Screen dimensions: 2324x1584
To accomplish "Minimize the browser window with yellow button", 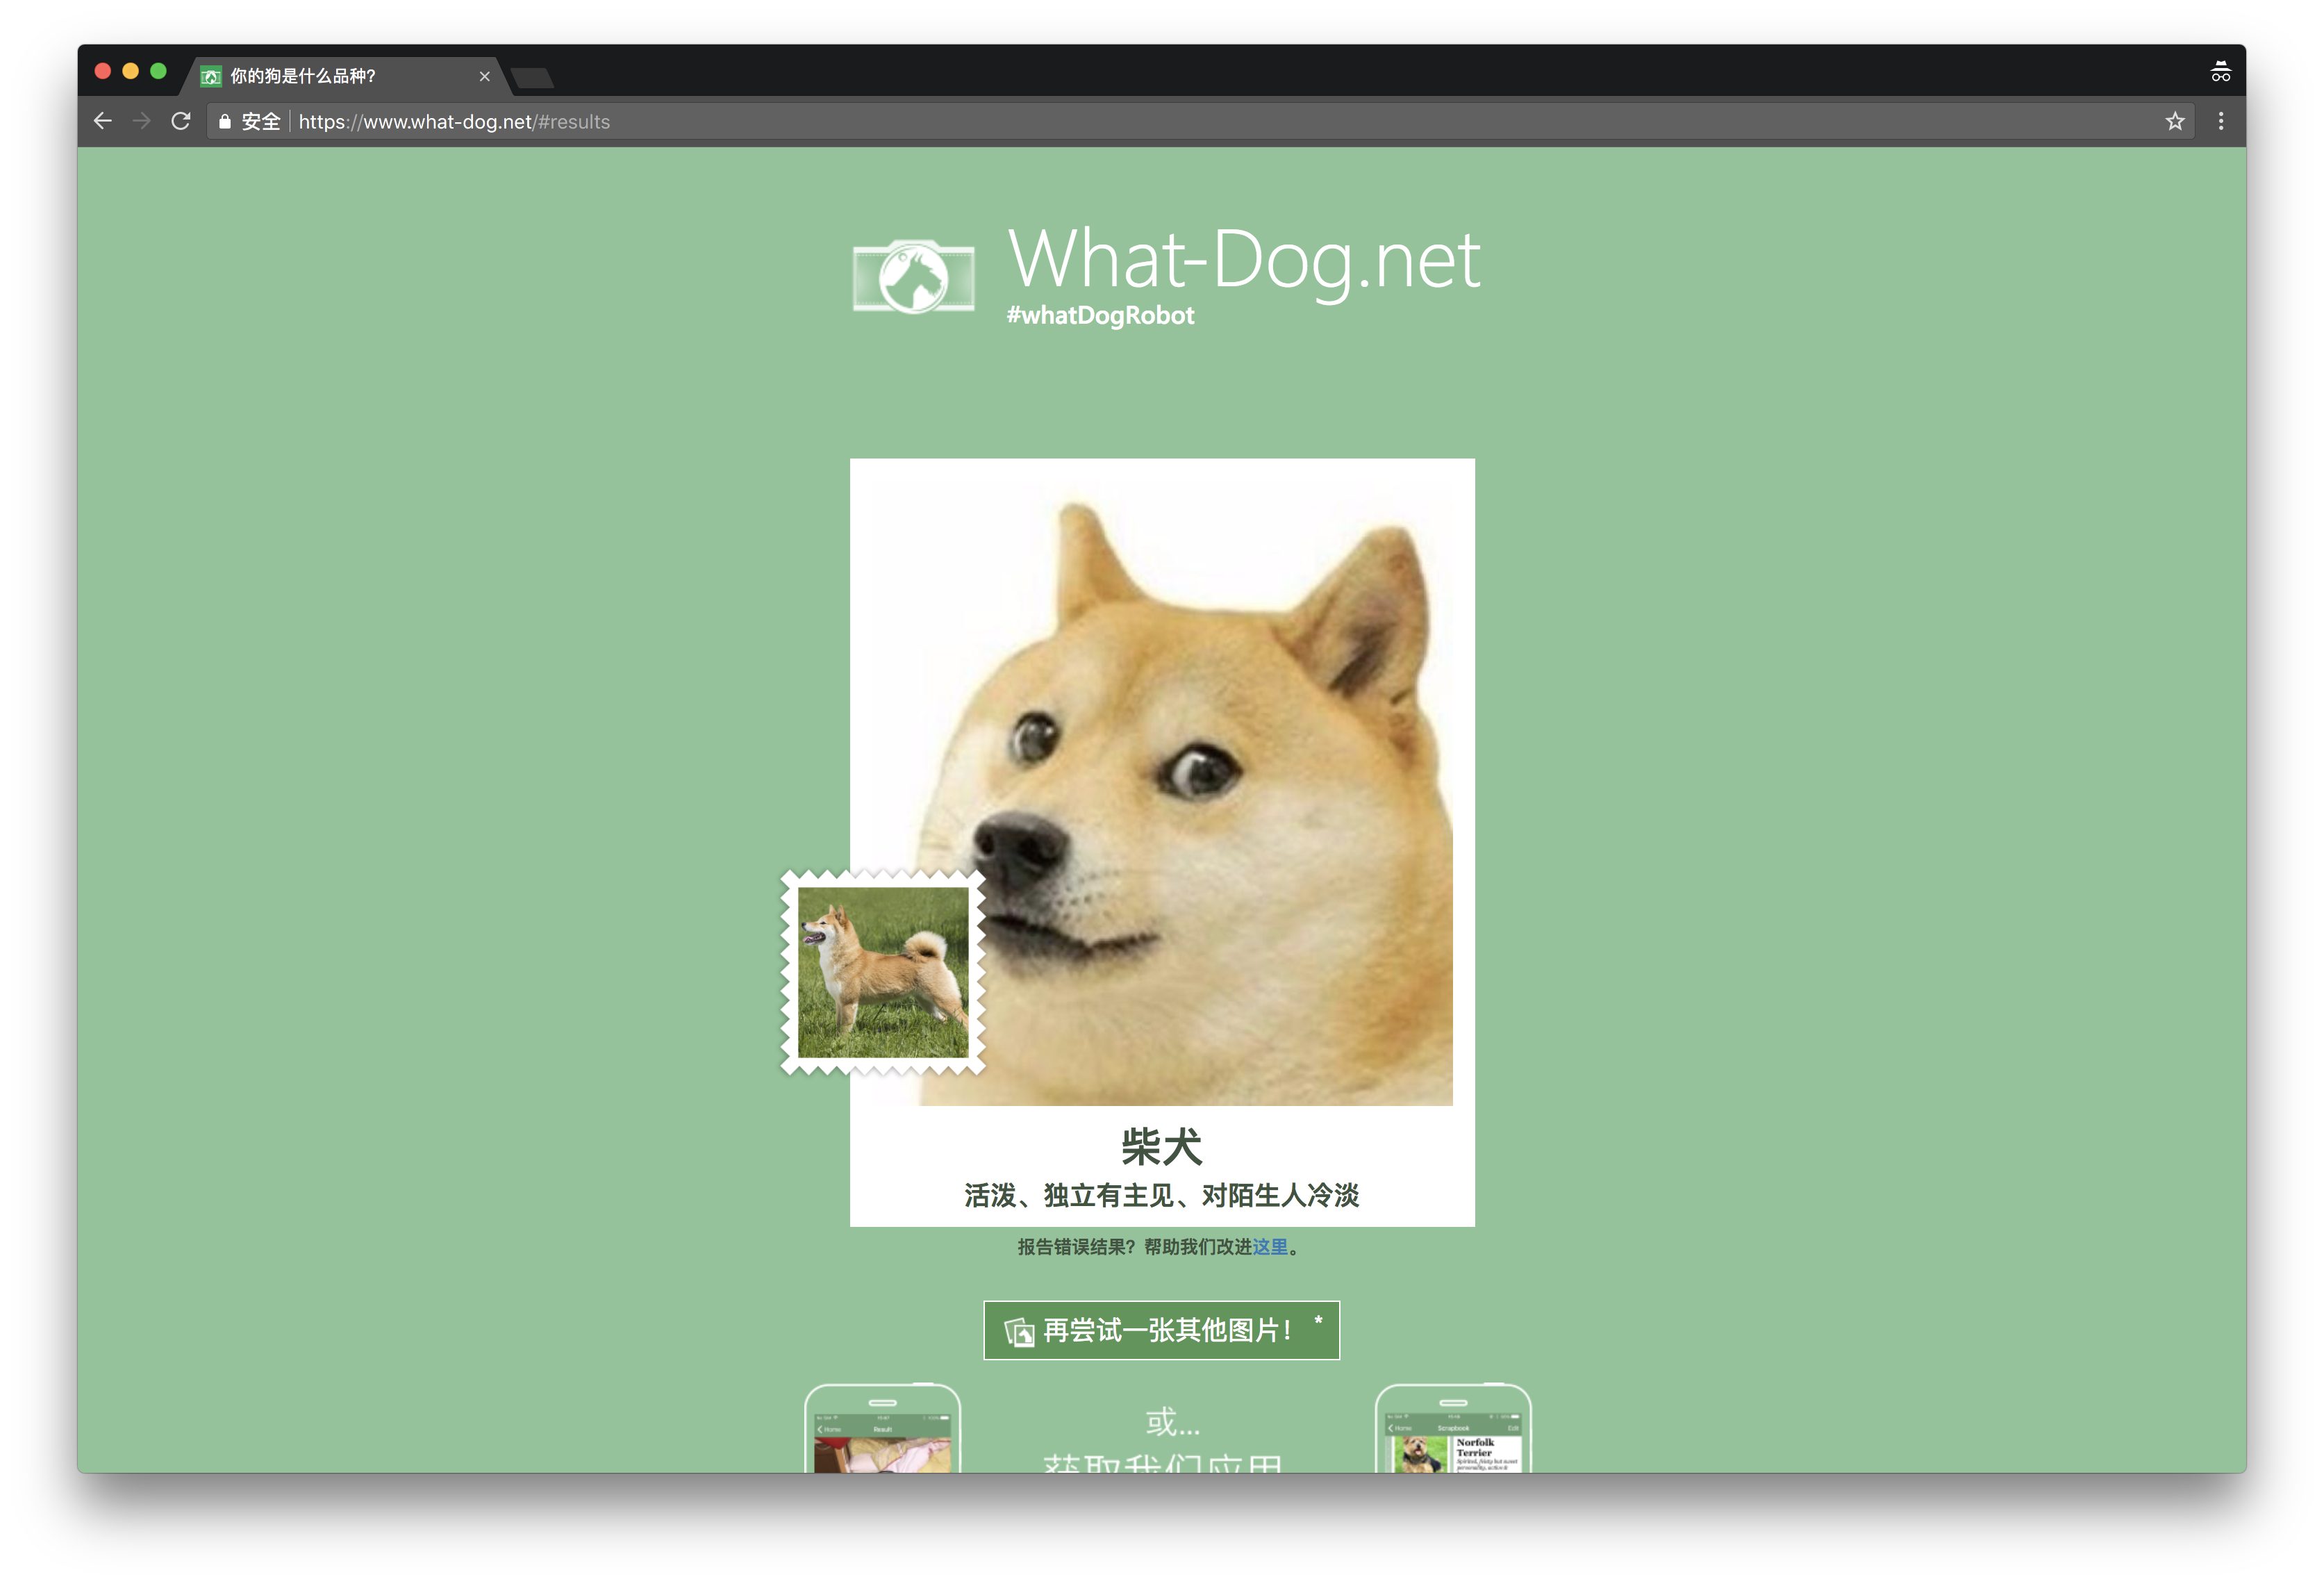I will 130,71.
